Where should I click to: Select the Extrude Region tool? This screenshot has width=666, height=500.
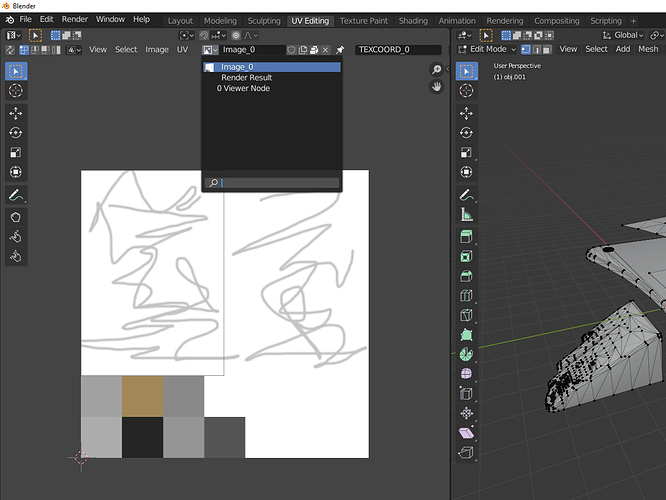[466, 237]
